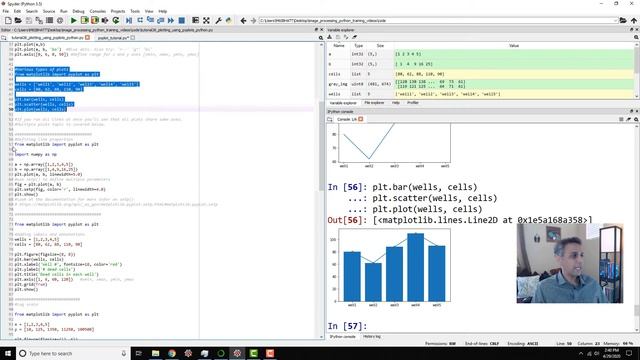The image size is (640, 360).
Task: Sort variables by Type column header
Action: click(358, 46)
